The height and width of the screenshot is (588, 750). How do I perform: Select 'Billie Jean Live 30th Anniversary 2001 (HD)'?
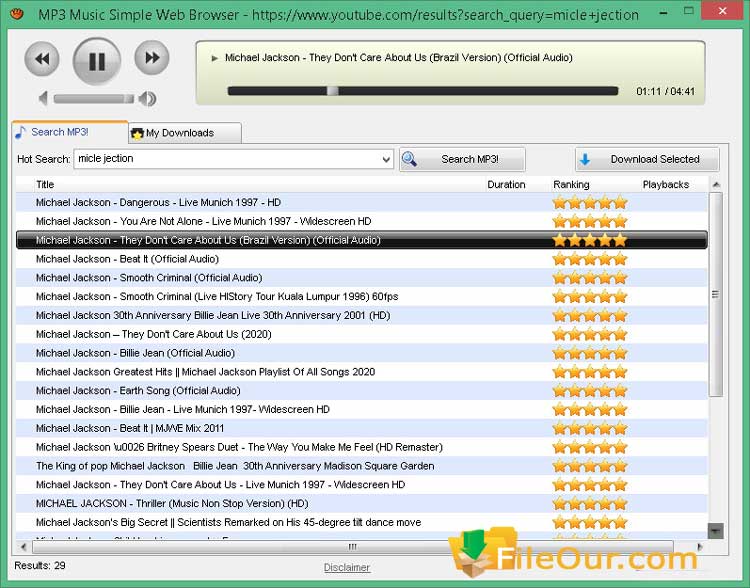pos(362,315)
